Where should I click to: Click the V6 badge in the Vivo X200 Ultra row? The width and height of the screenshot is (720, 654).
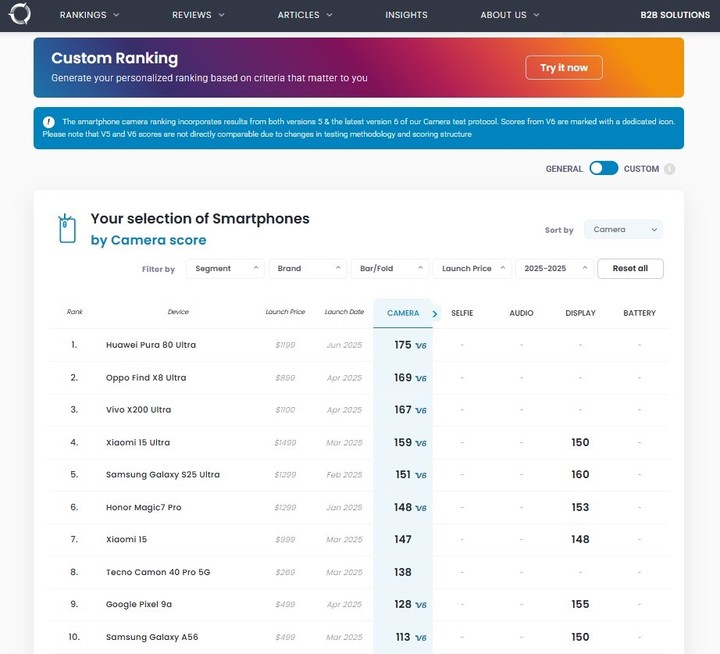tap(421, 410)
